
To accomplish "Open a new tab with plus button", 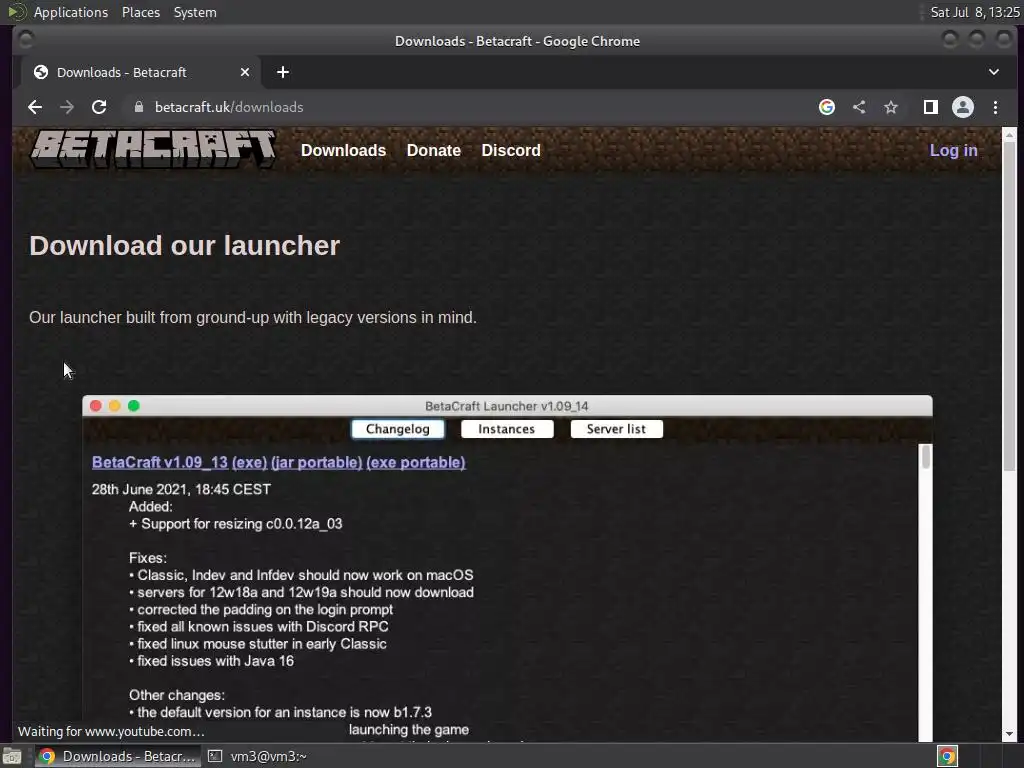I will tap(283, 72).
